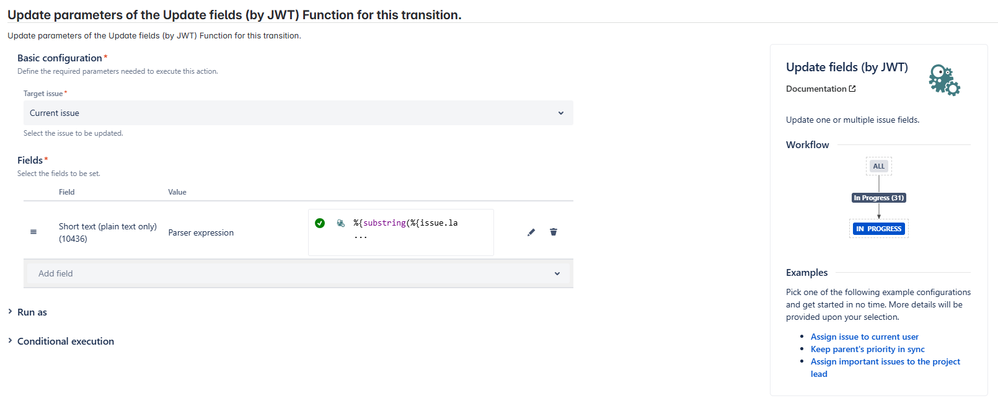The image size is (998, 406).
Task: Edit the Short text field row with pencil icon
Action: click(x=531, y=232)
